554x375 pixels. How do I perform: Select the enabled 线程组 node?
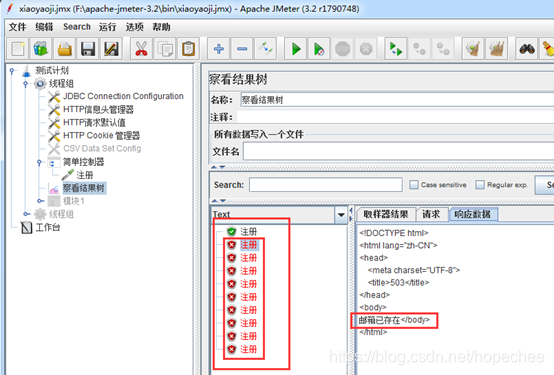pyautogui.click(x=61, y=83)
